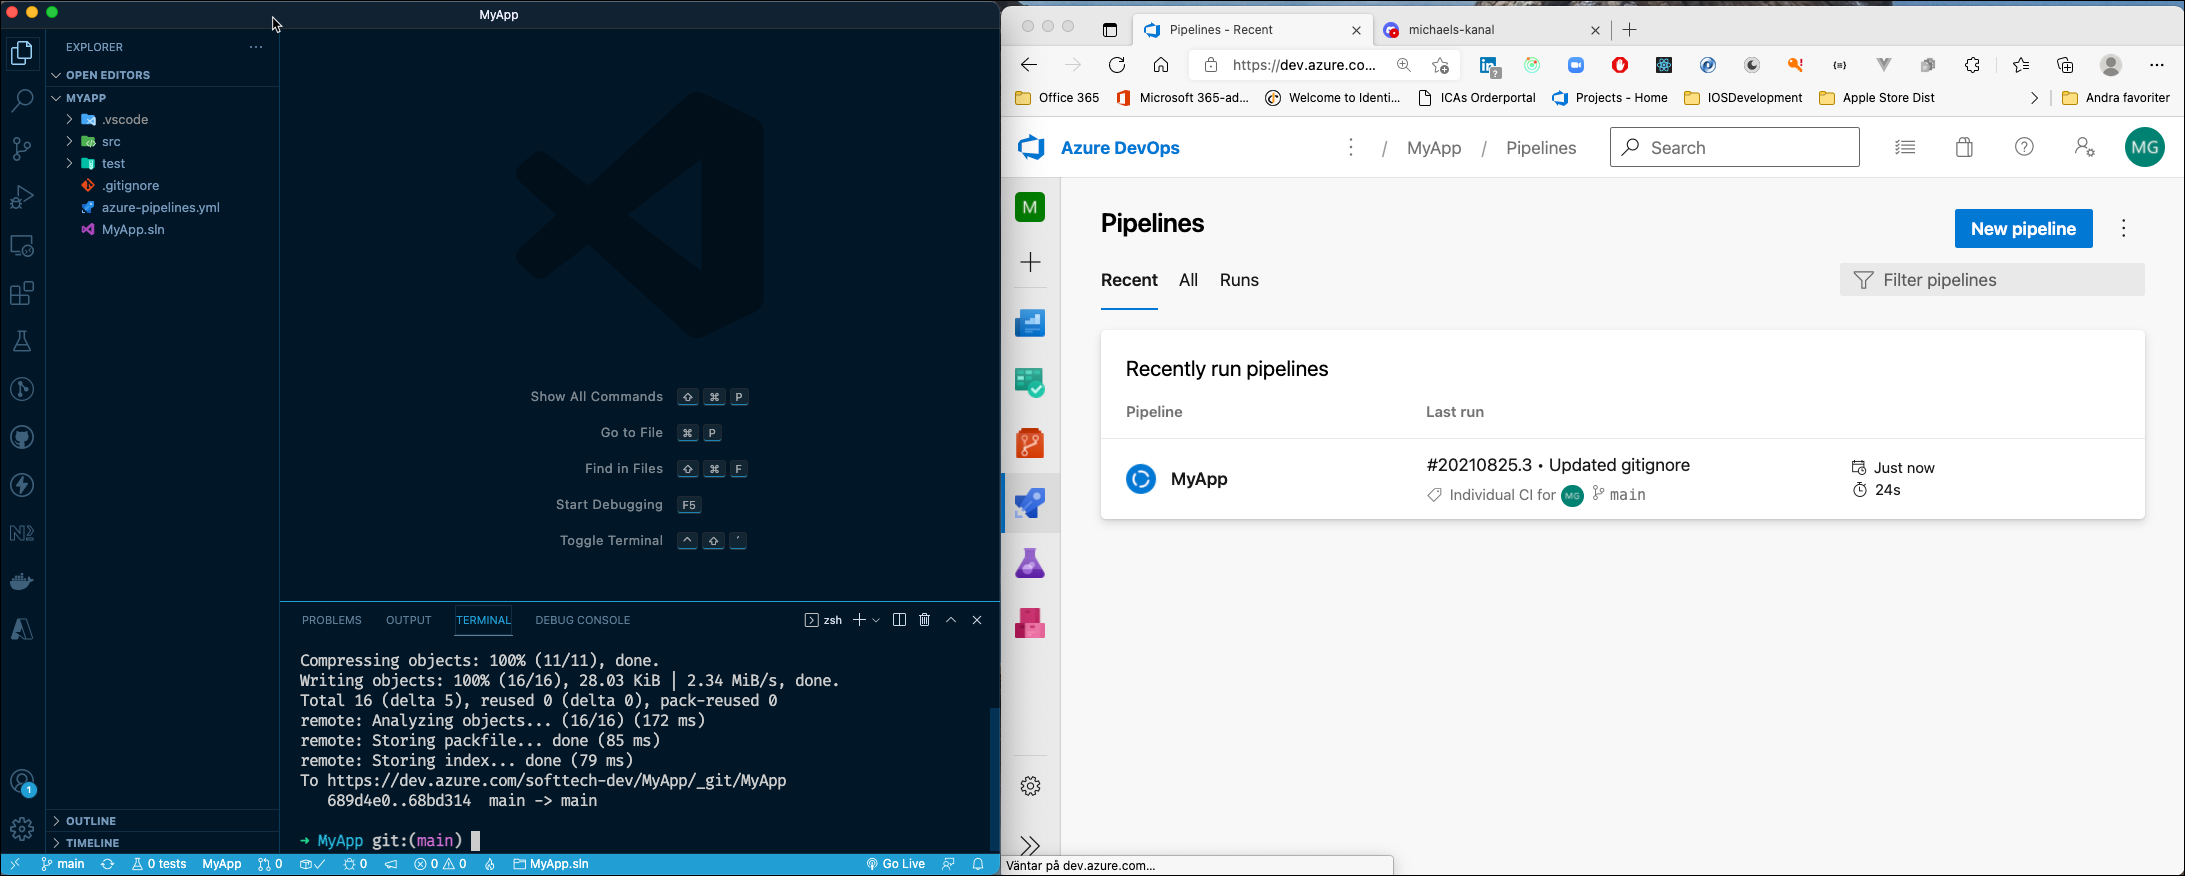Kill terminal with the trash icon
2185x876 pixels.
coord(925,620)
